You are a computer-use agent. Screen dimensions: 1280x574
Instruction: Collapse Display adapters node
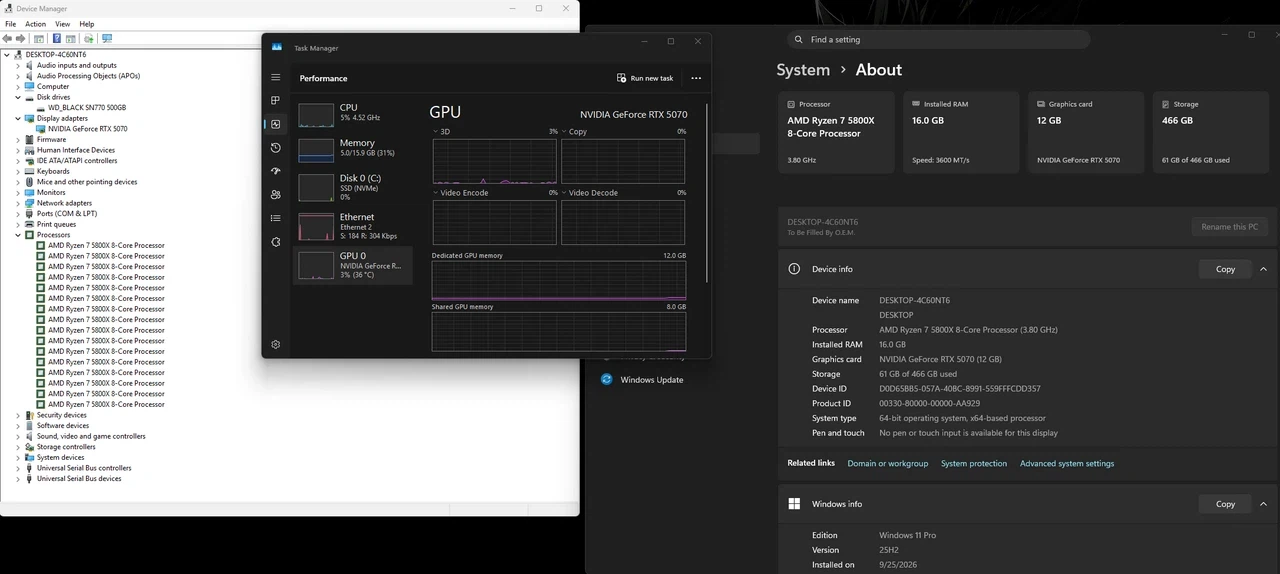[x=18, y=118]
